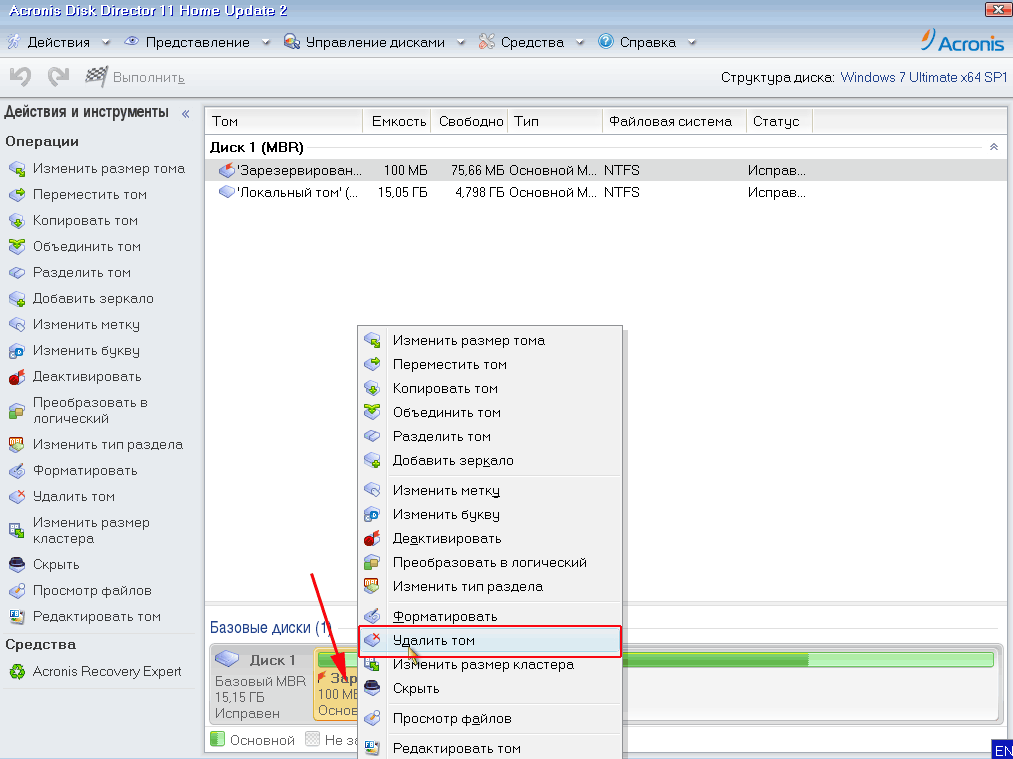Click the Изменить букву sidebar icon

coord(17,351)
